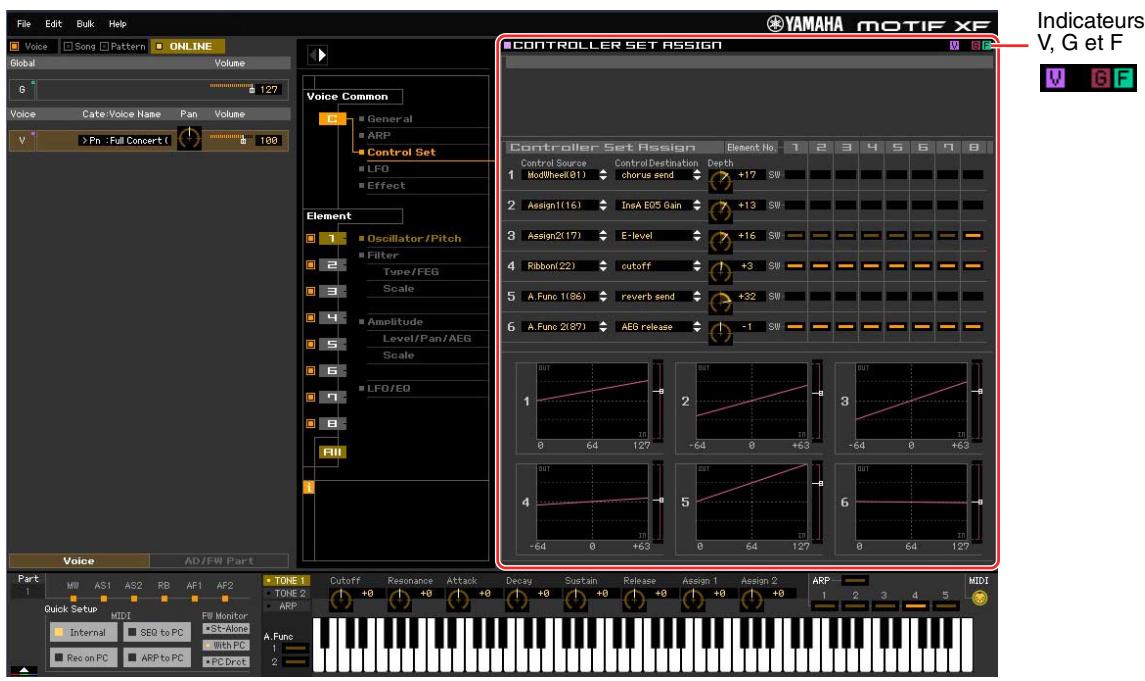Click depth knob for set 1

tap(720, 182)
